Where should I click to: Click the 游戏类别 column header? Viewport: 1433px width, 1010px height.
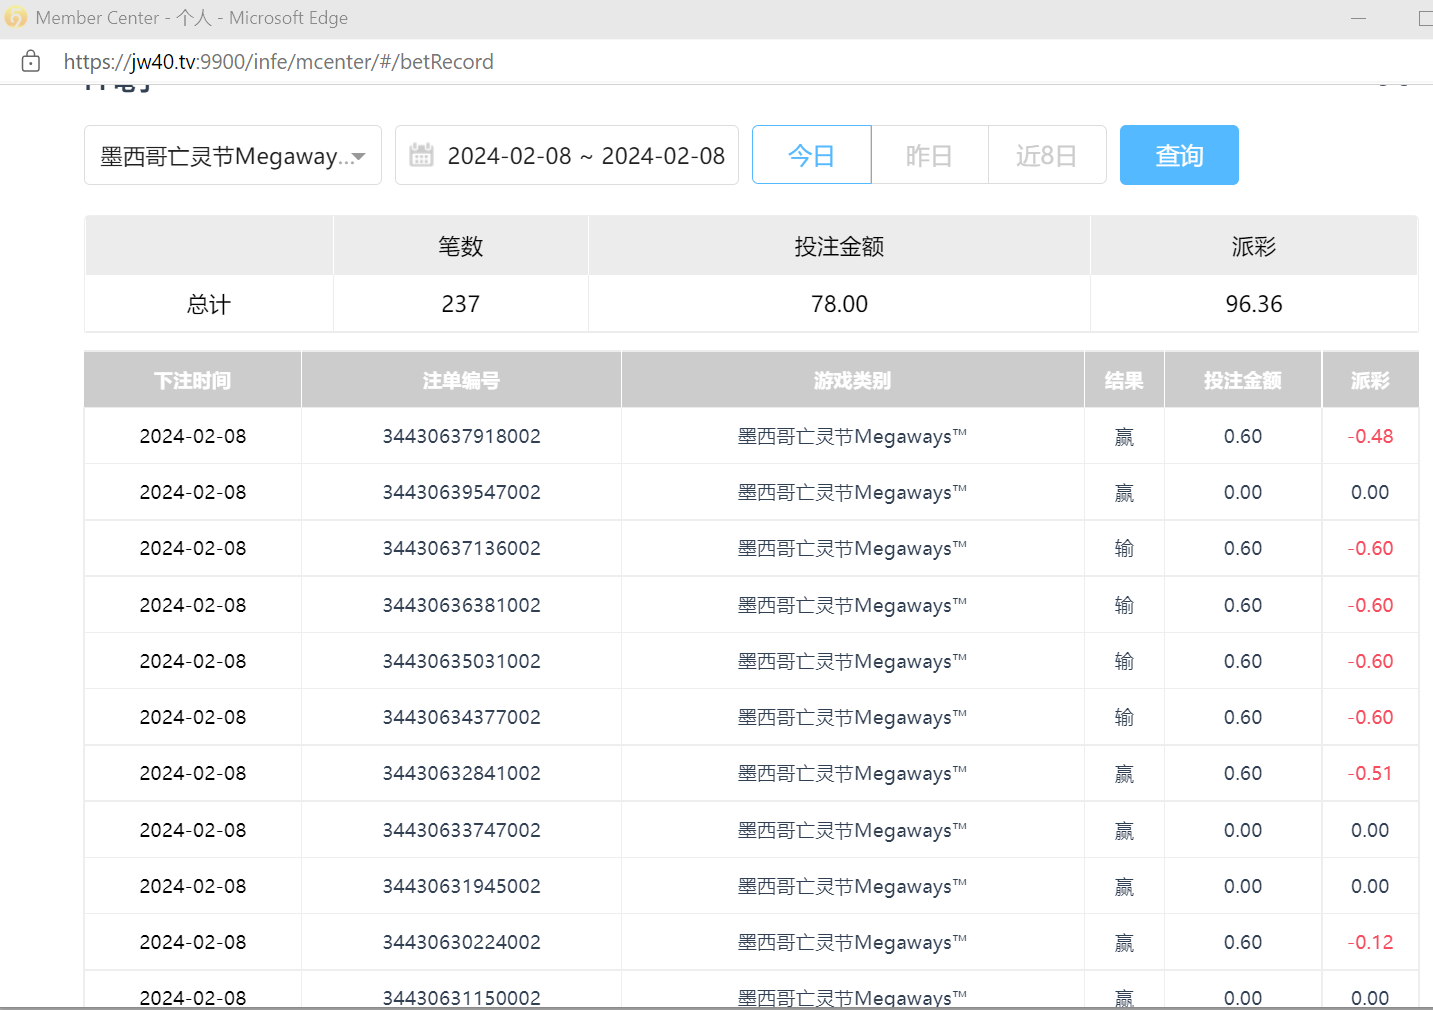[852, 380]
